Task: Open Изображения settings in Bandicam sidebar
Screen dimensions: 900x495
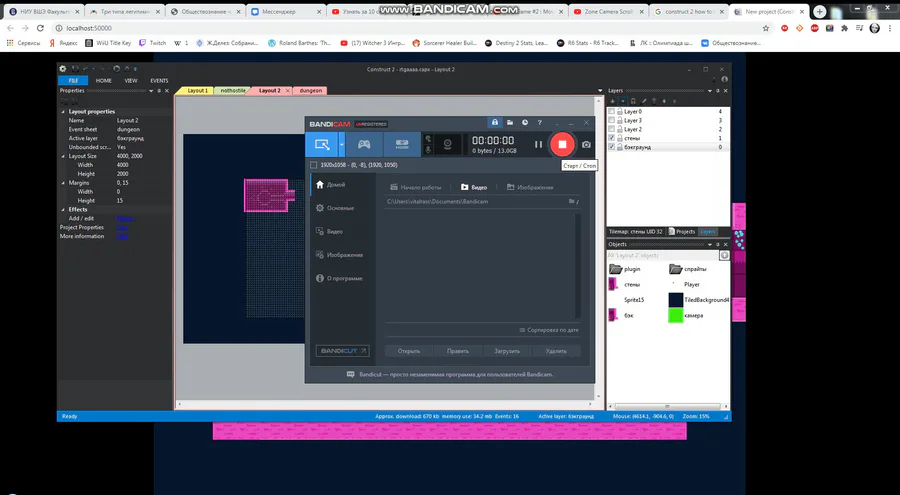Action: pyautogui.click(x=343, y=255)
